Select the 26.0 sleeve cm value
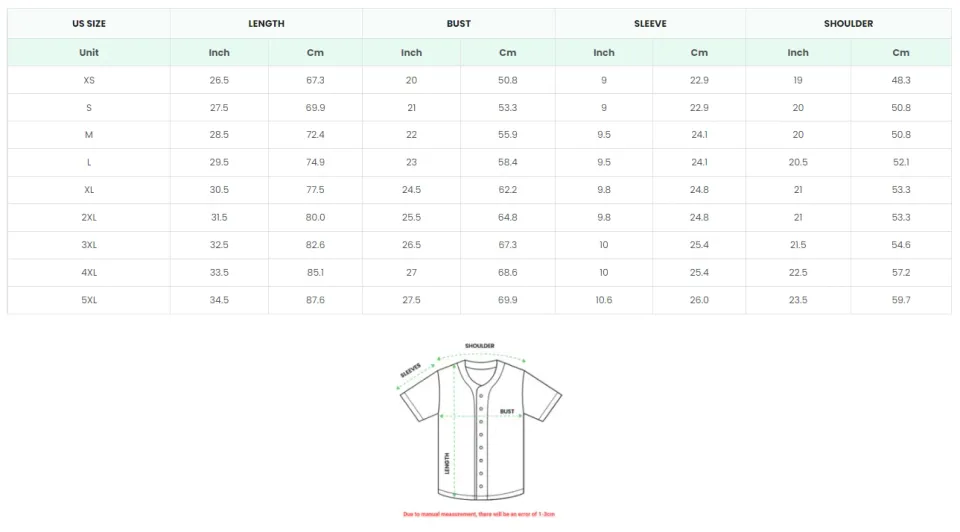960x532 pixels. point(699,300)
